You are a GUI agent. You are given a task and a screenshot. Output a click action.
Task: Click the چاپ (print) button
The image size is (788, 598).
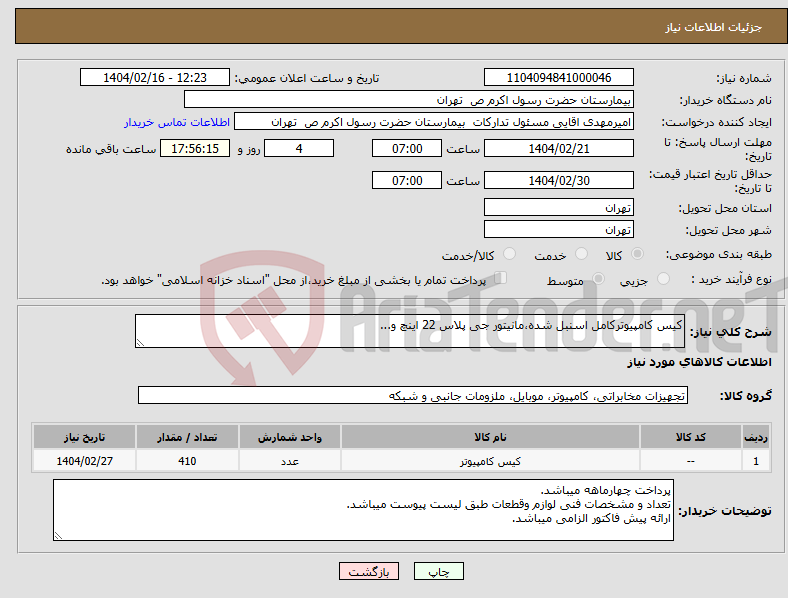pos(438,571)
